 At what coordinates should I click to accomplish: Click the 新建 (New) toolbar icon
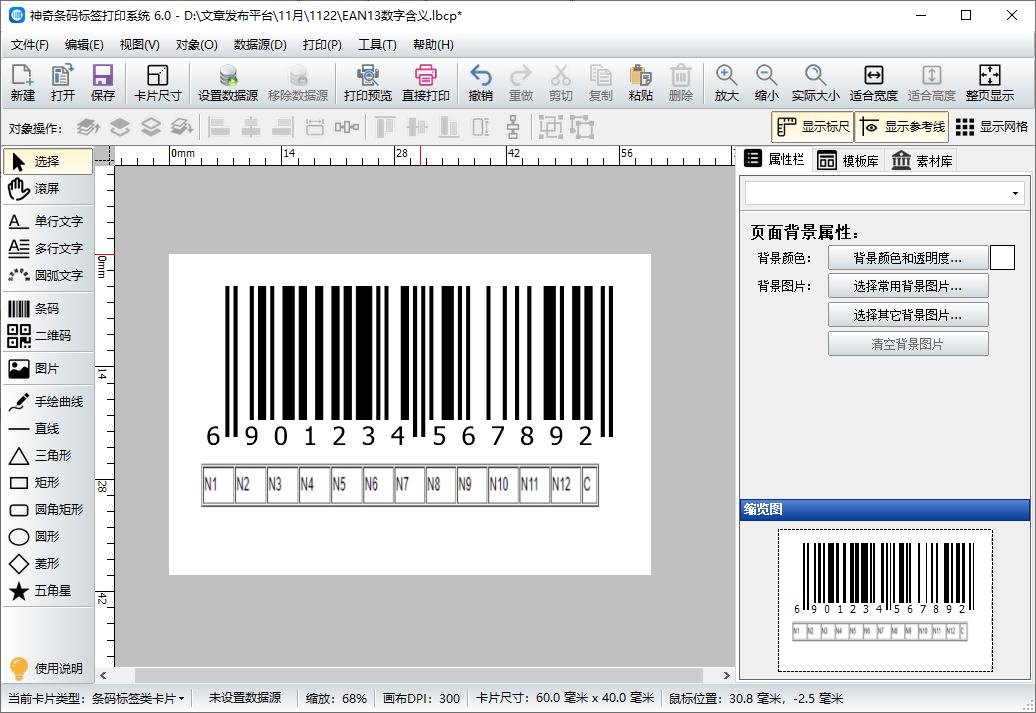[22, 83]
